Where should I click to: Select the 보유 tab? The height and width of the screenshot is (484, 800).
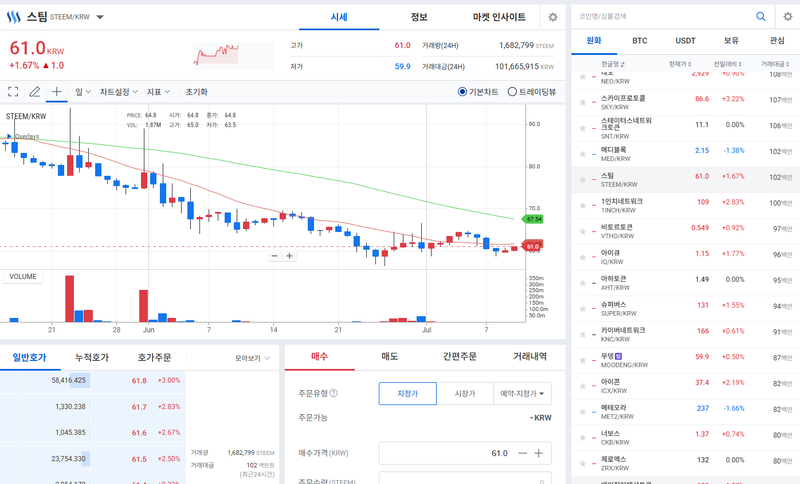click(x=731, y=40)
